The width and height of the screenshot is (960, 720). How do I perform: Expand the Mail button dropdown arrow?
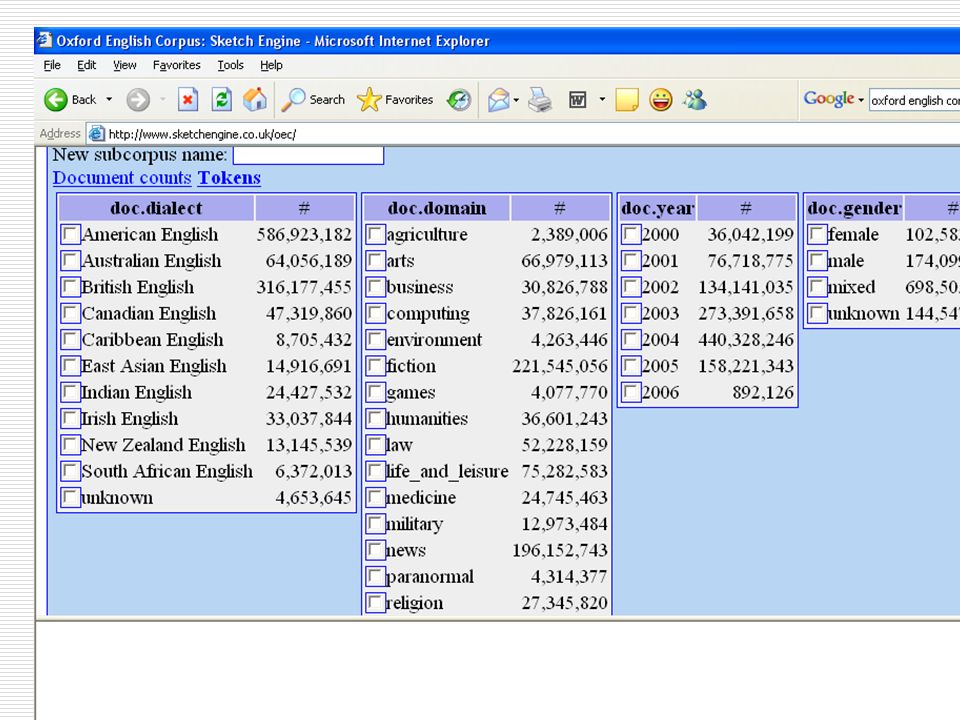point(516,99)
